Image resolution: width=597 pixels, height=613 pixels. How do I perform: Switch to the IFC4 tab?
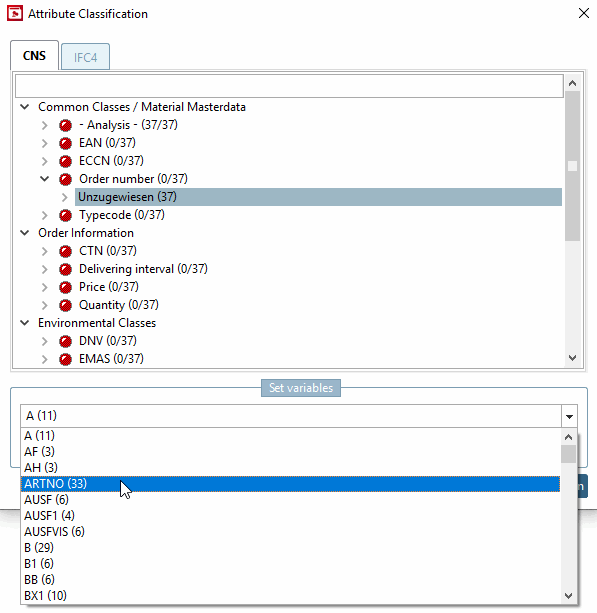tap(85, 57)
